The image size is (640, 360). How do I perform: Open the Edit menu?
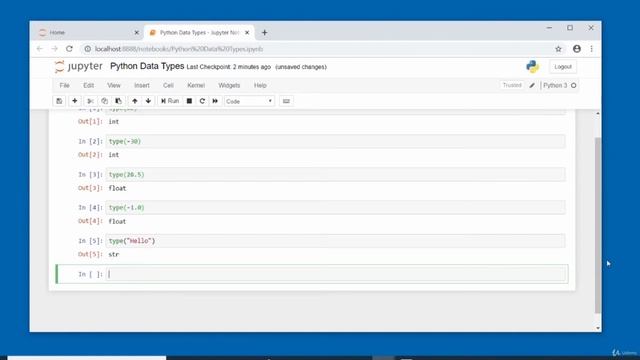(89, 85)
